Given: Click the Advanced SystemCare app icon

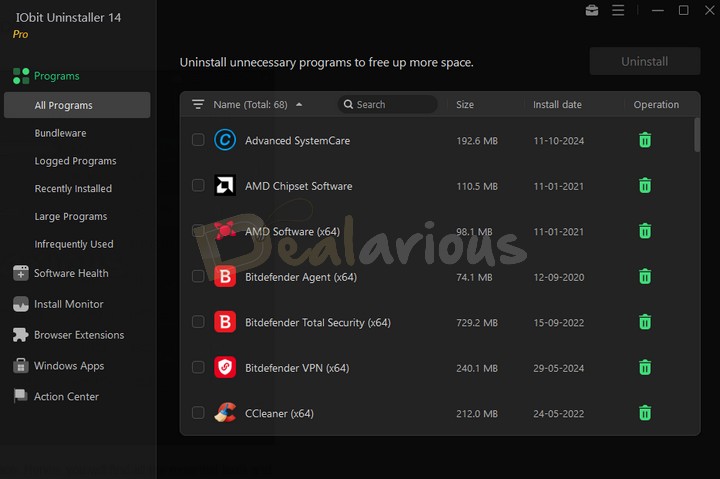Looking at the screenshot, I should (x=225, y=140).
